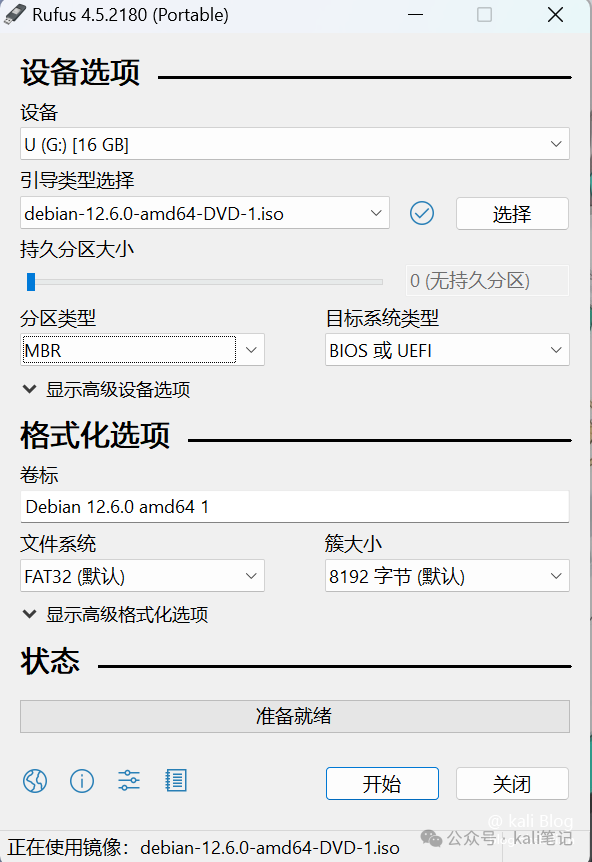592x862 pixels.
Task: Click the 开始 button
Action: [x=382, y=783]
